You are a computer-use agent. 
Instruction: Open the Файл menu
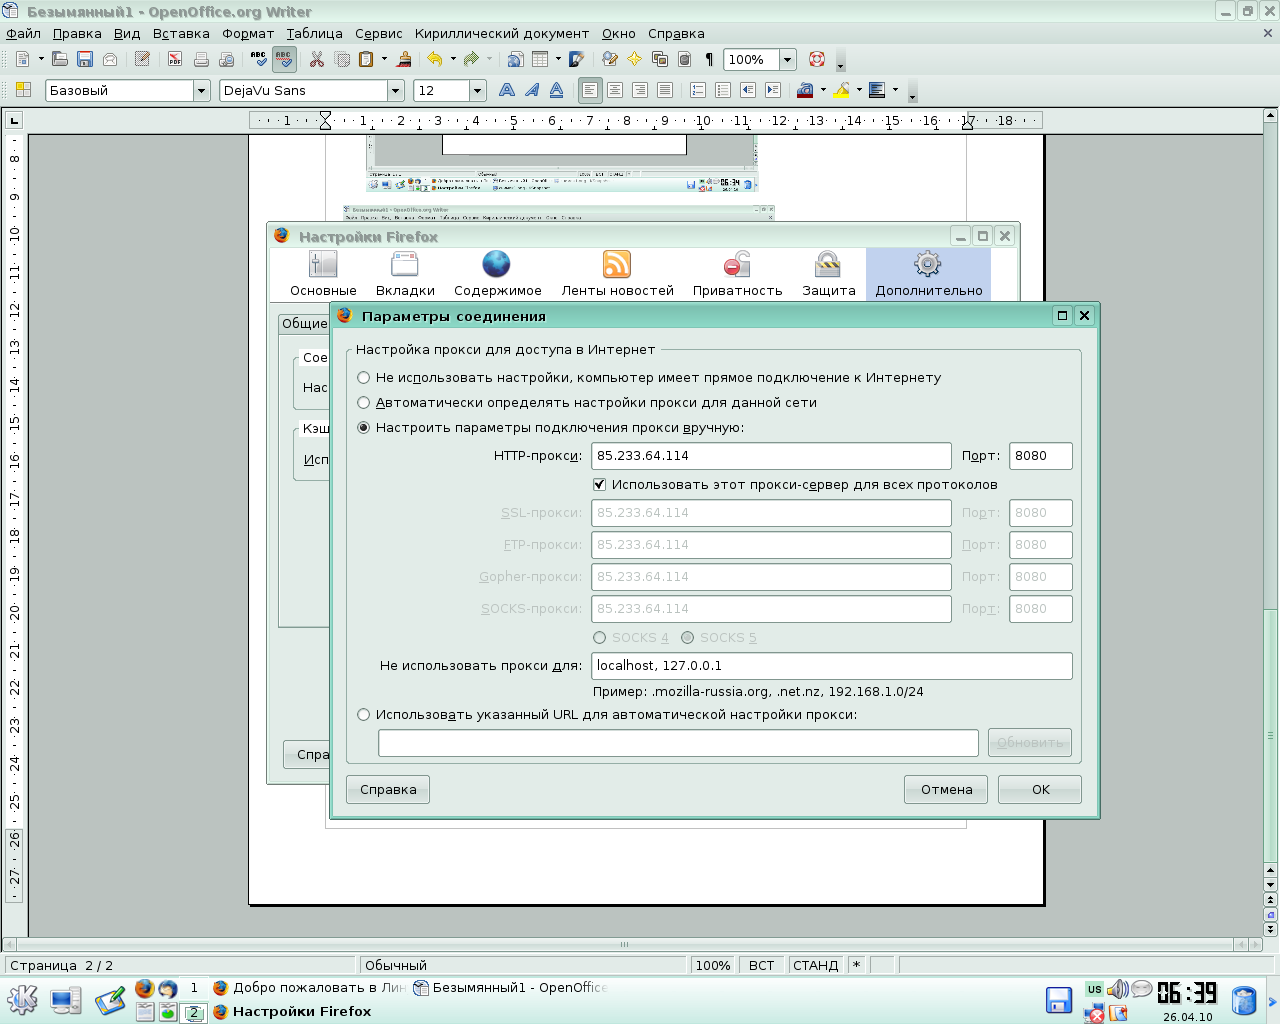23,34
